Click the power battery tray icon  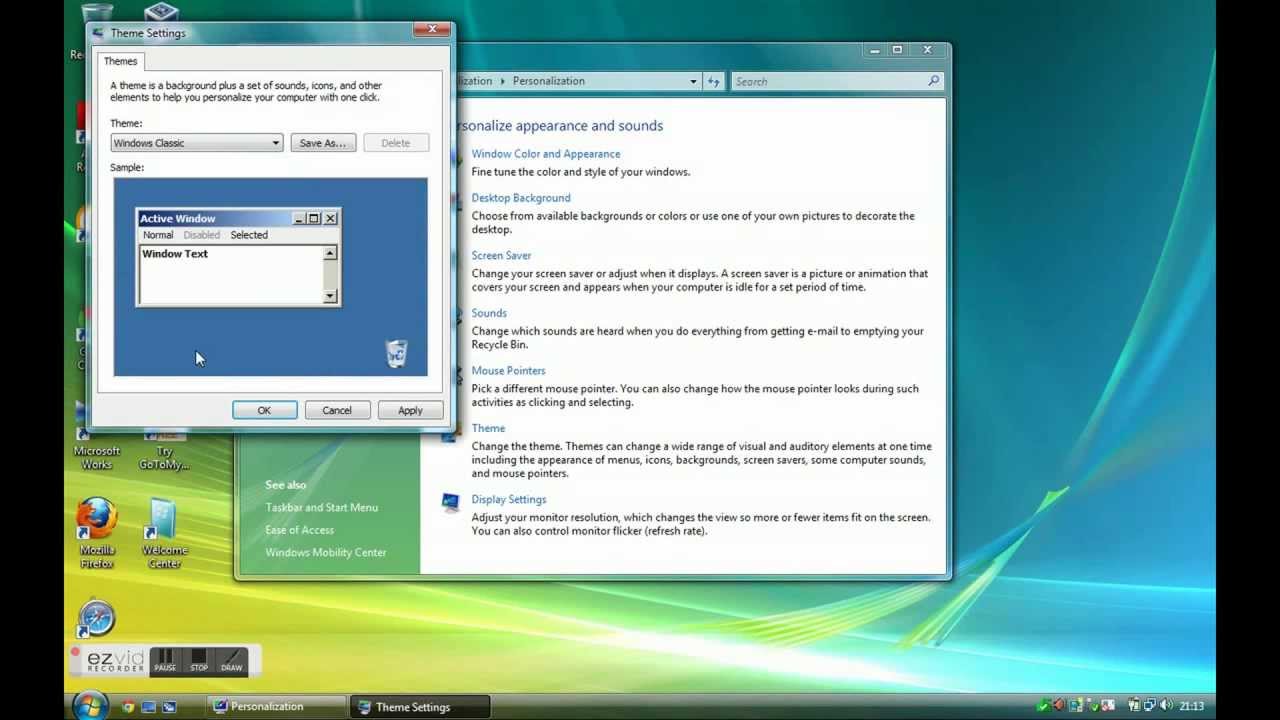[x=1134, y=706]
